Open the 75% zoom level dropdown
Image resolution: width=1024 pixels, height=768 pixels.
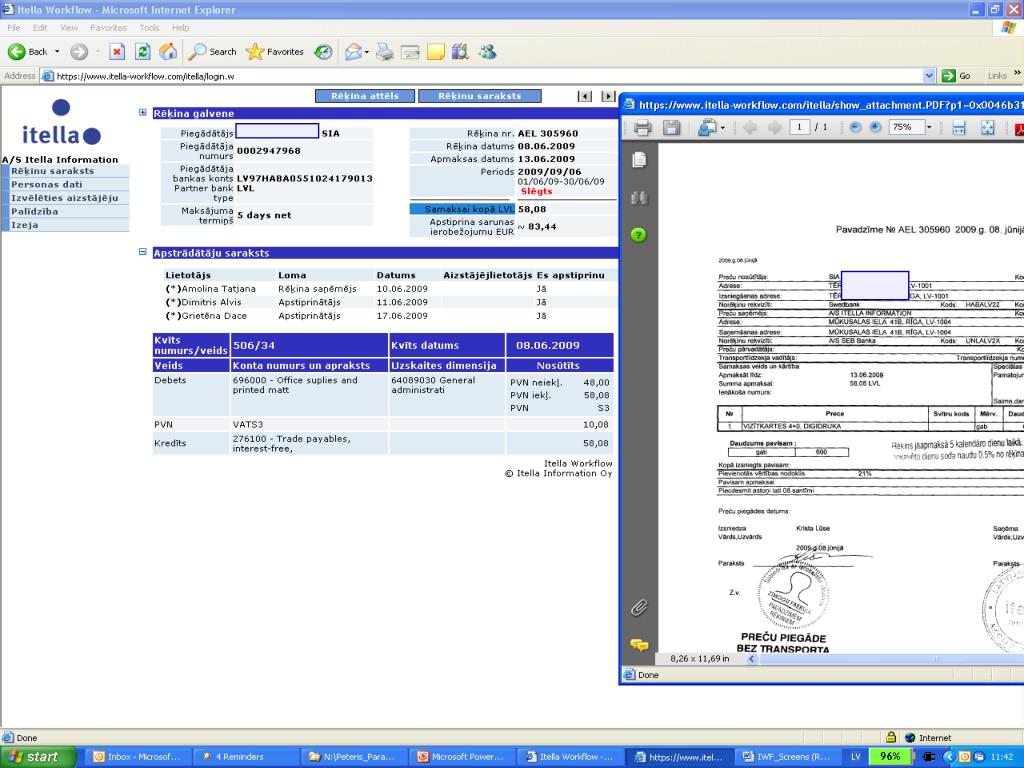pos(929,127)
